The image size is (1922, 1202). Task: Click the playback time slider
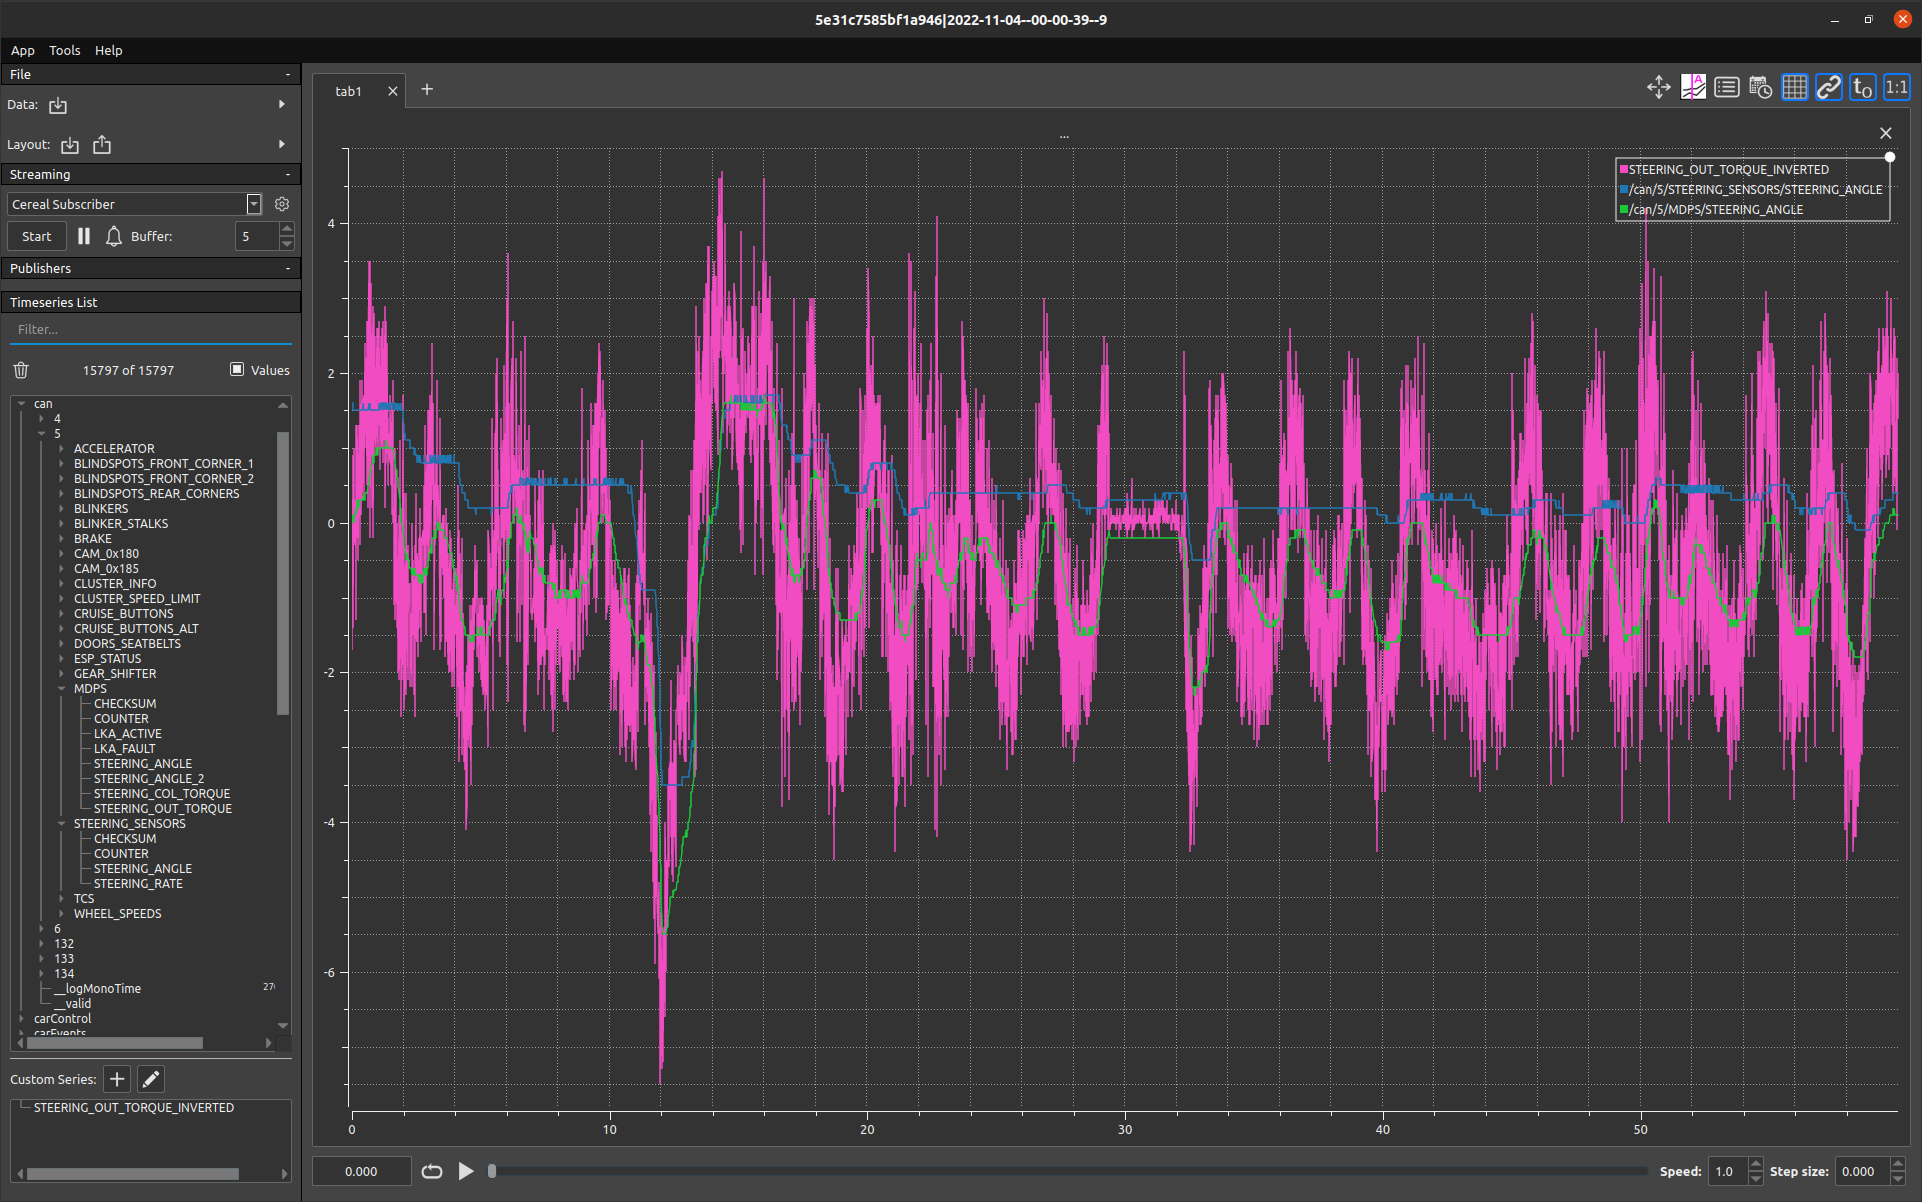pyautogui.click(x=1068, y=1171)
